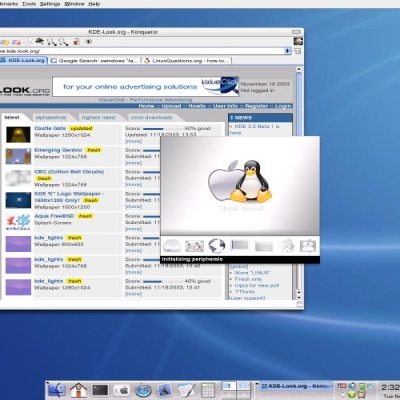Launch the terminal from the bottom panel

coord(100,390)
